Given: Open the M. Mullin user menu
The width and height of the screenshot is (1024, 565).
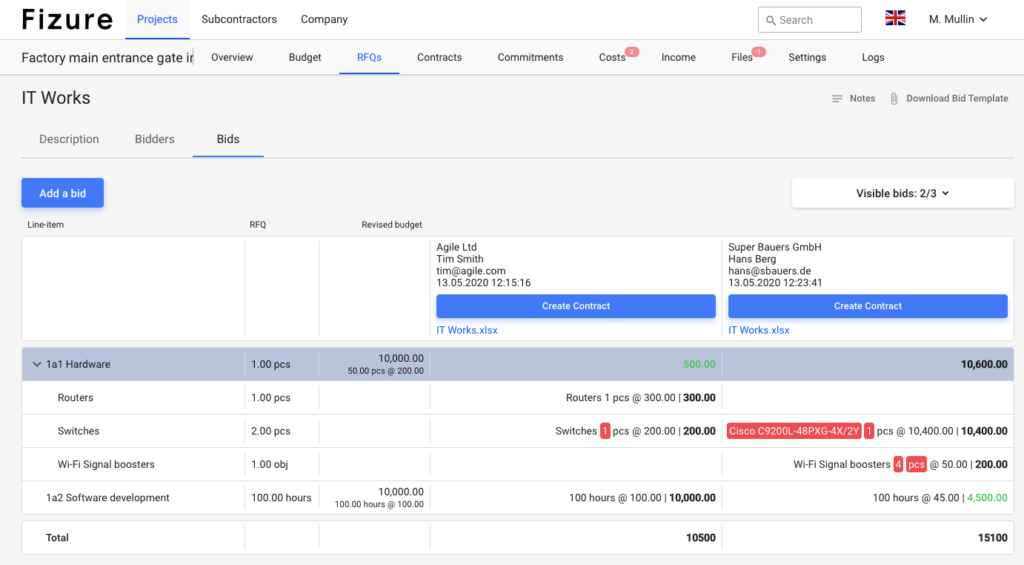Looking at the screenshot, I should (x=957, y=20).
